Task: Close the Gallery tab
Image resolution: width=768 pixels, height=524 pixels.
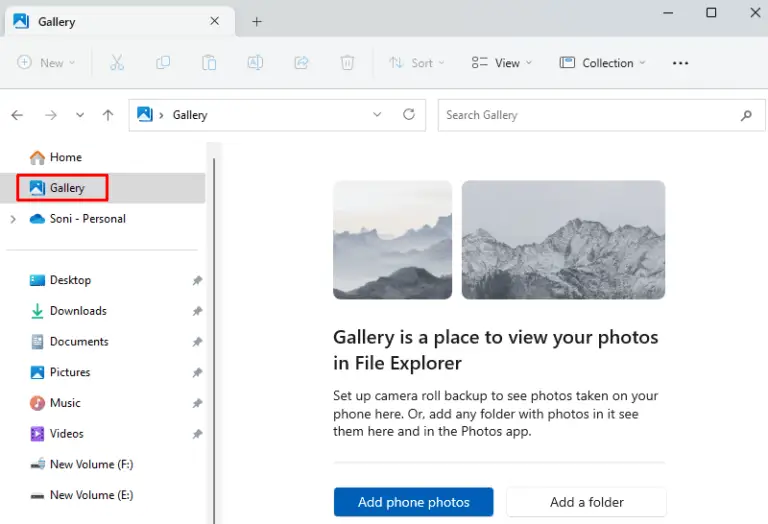Action: pyautogui.click(x=215, y=21)
